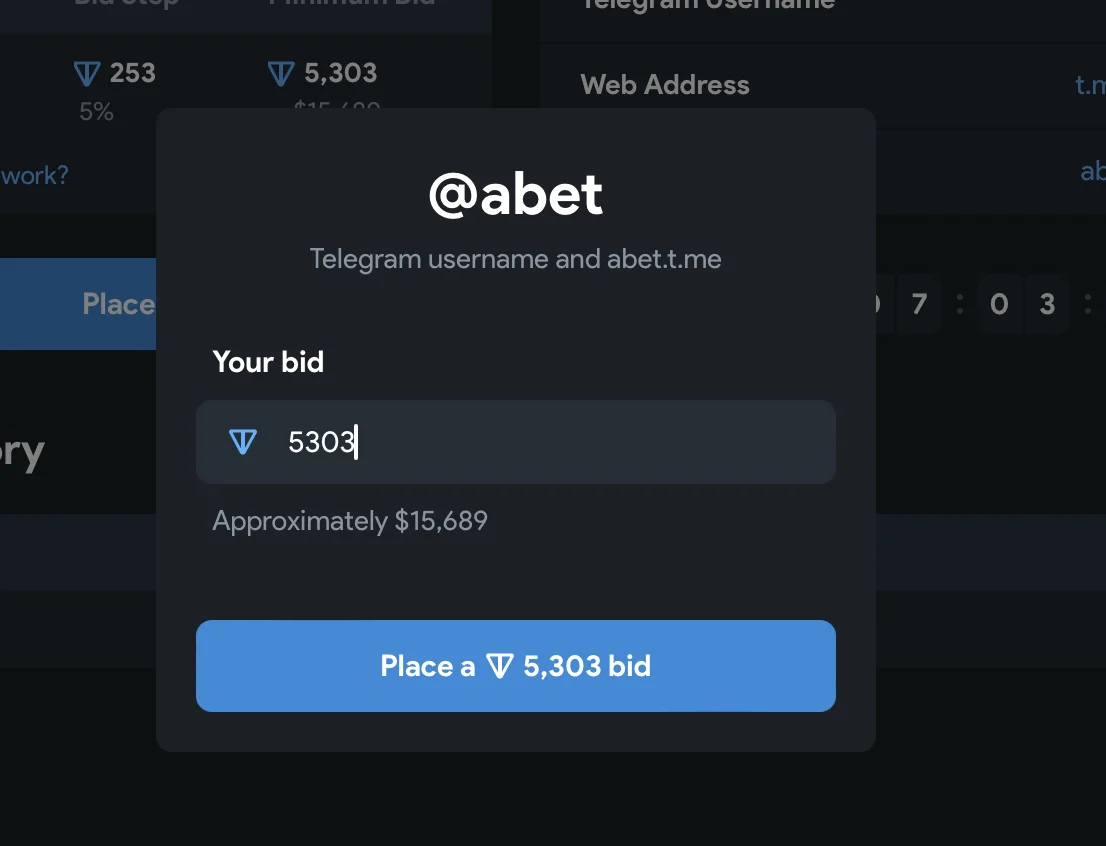Screen dimensions: 1106x846
Task: Click the 'Your bid' label
Action: coord(268,362)
